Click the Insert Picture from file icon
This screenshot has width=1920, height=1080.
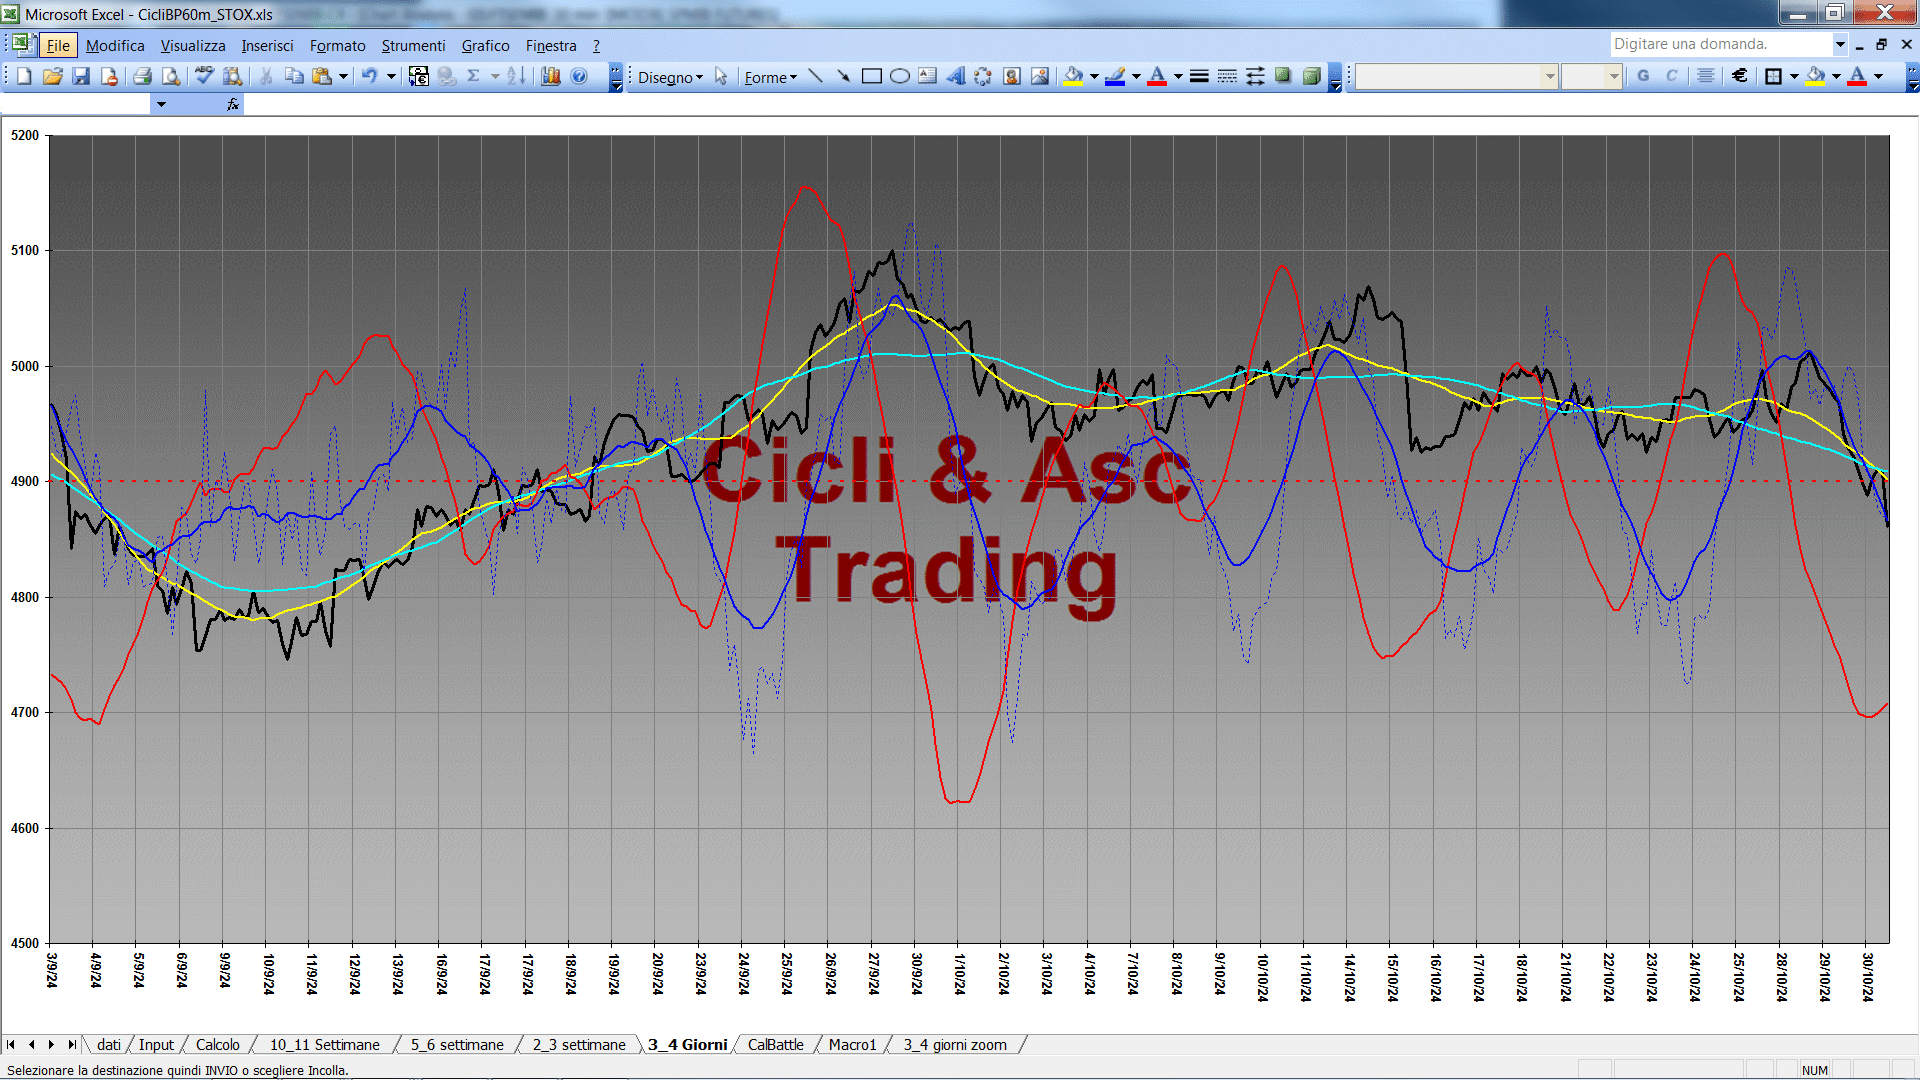[1040, 76]
